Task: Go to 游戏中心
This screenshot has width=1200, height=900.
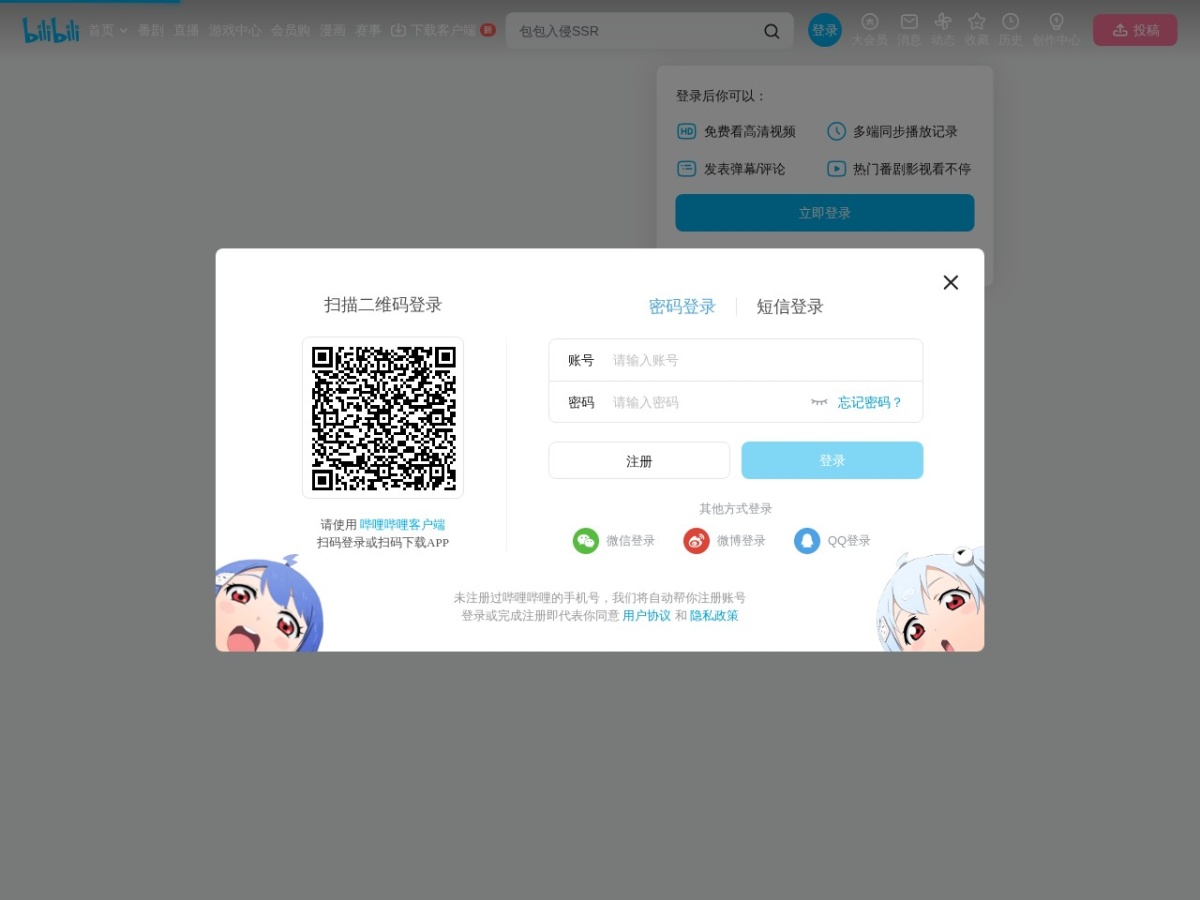Action: (235, 31)
